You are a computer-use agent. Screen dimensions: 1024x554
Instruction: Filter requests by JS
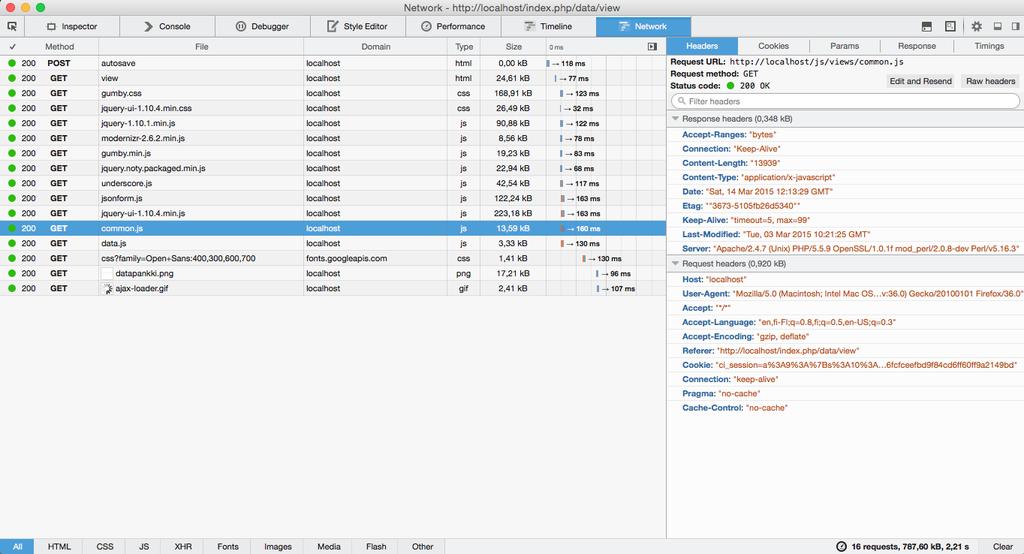[x=144, y=546]
